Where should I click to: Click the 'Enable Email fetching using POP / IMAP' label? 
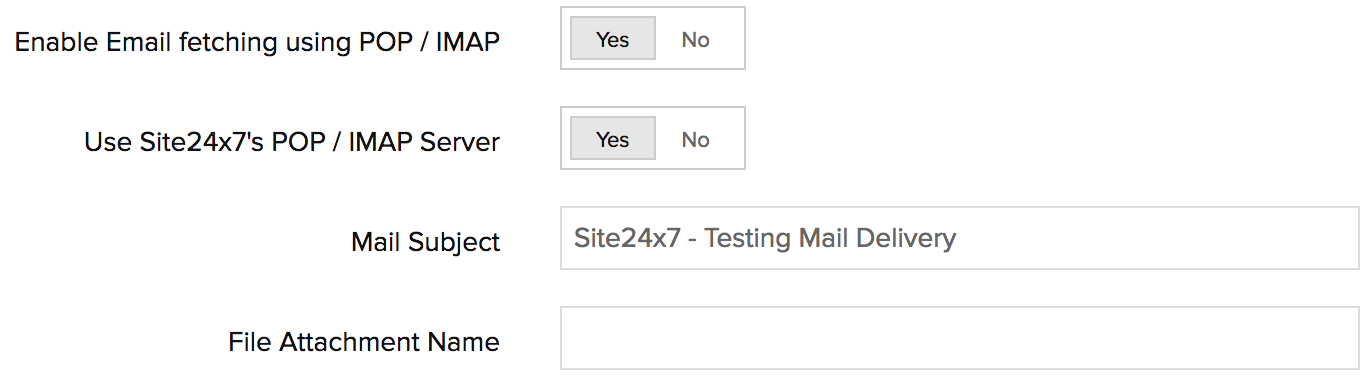tap(257, 42)
